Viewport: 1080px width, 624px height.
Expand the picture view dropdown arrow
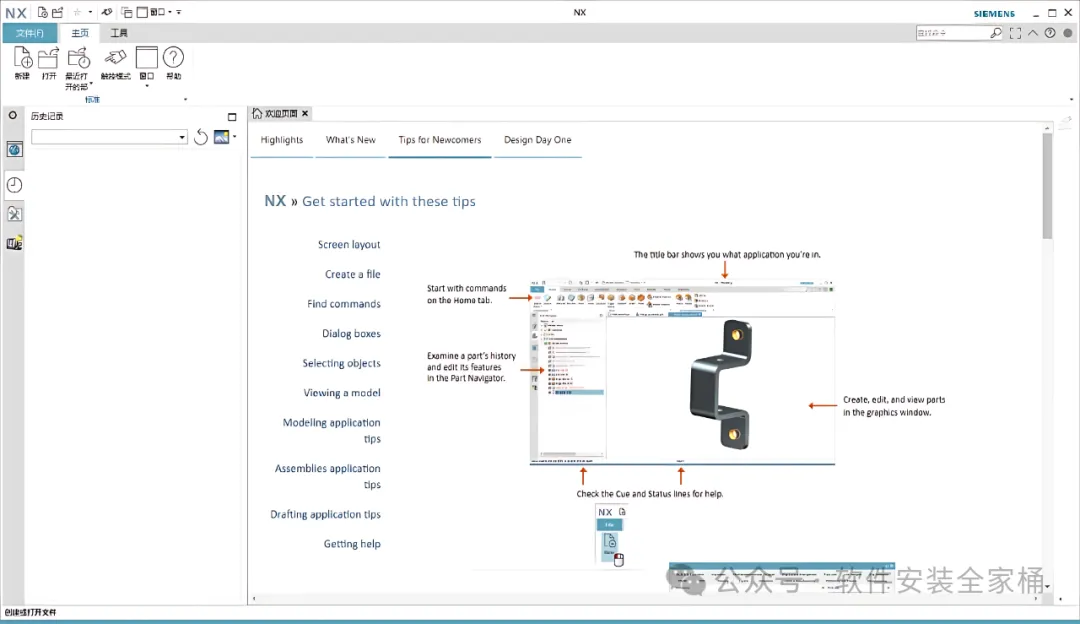click(x=234, y=136)
